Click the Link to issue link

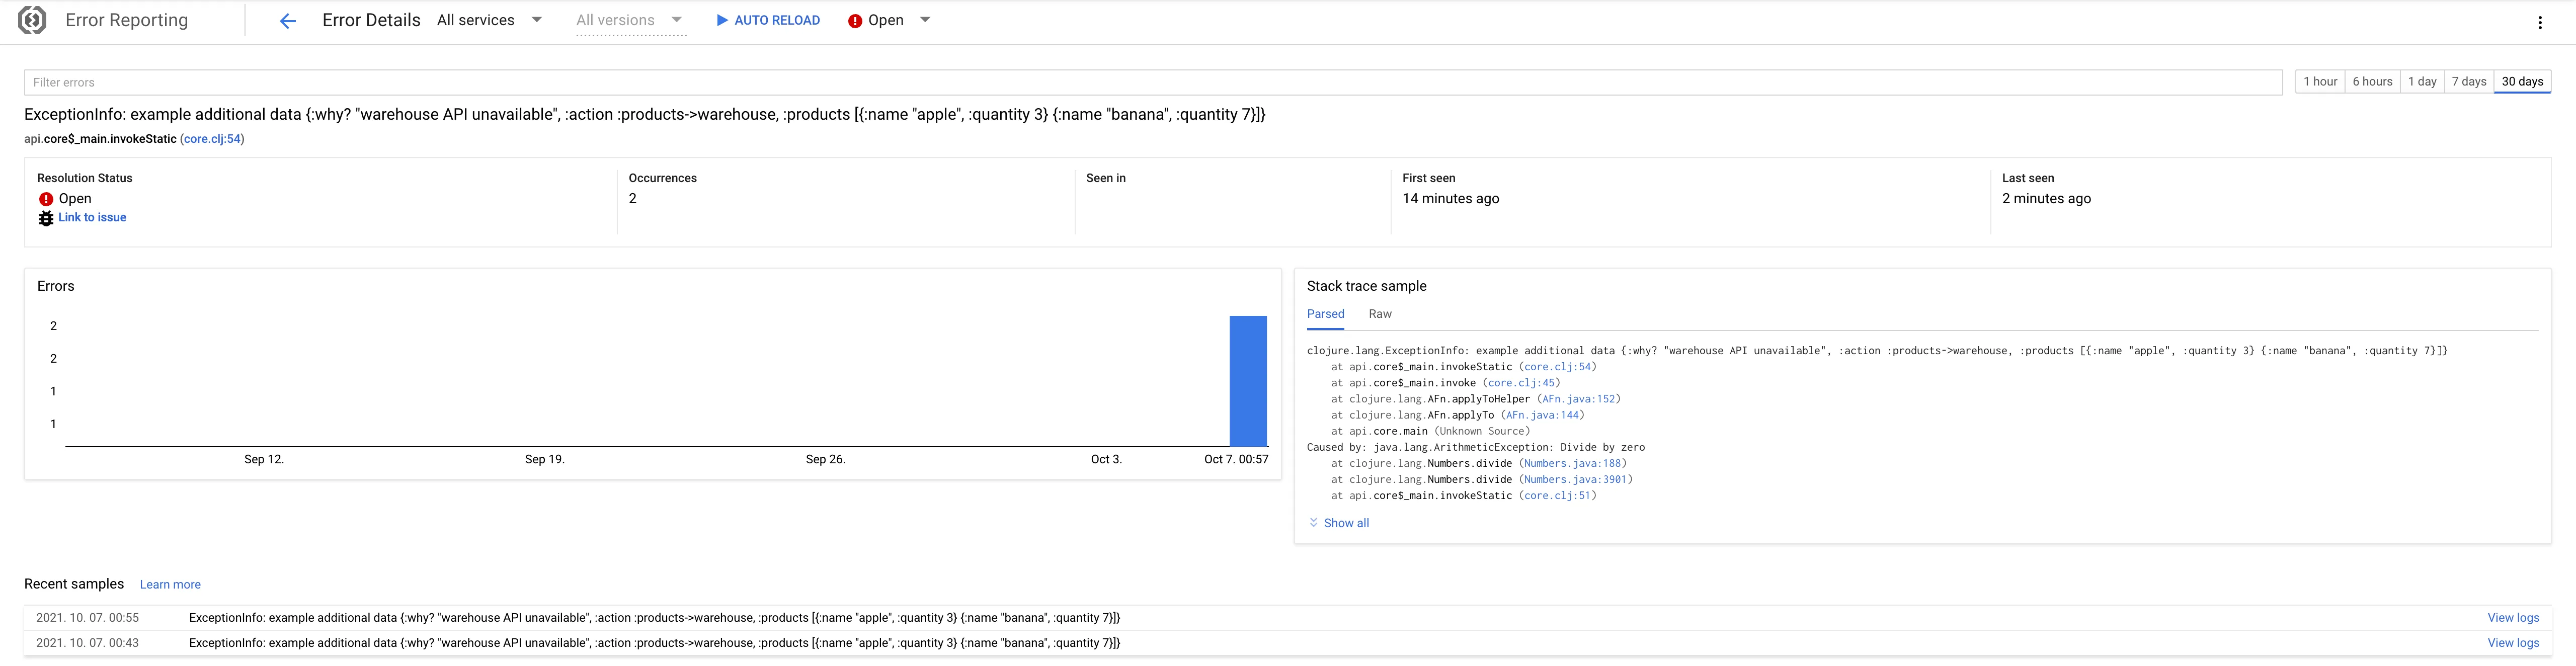point(92,217)
